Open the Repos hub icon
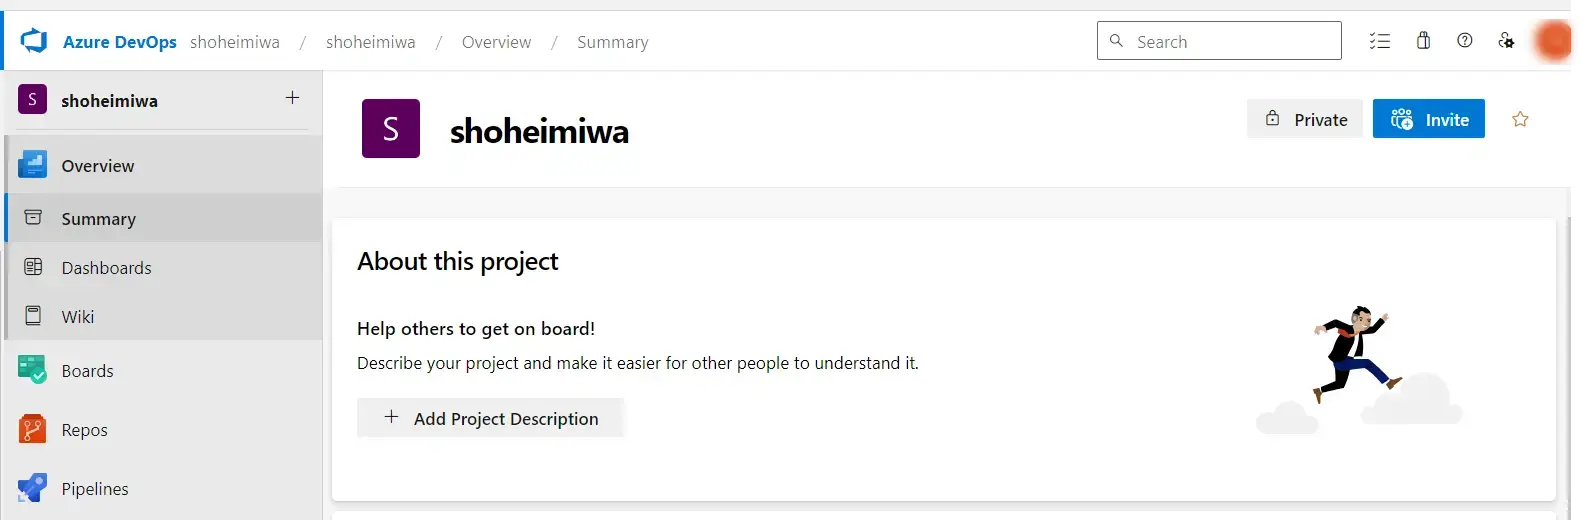Image resolution: width=1583 pixels, height=520 pixels. 32,430
